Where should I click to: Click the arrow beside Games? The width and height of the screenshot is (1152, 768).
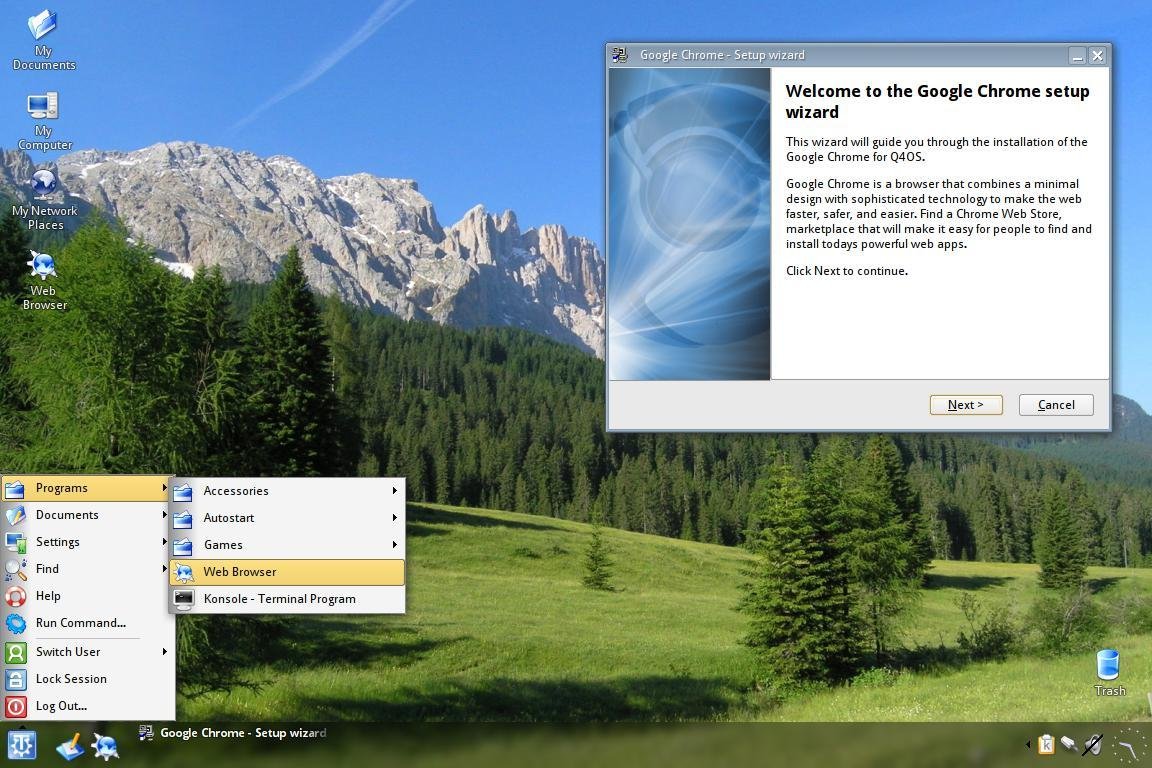pyautogui.click(x=395, y=545)
